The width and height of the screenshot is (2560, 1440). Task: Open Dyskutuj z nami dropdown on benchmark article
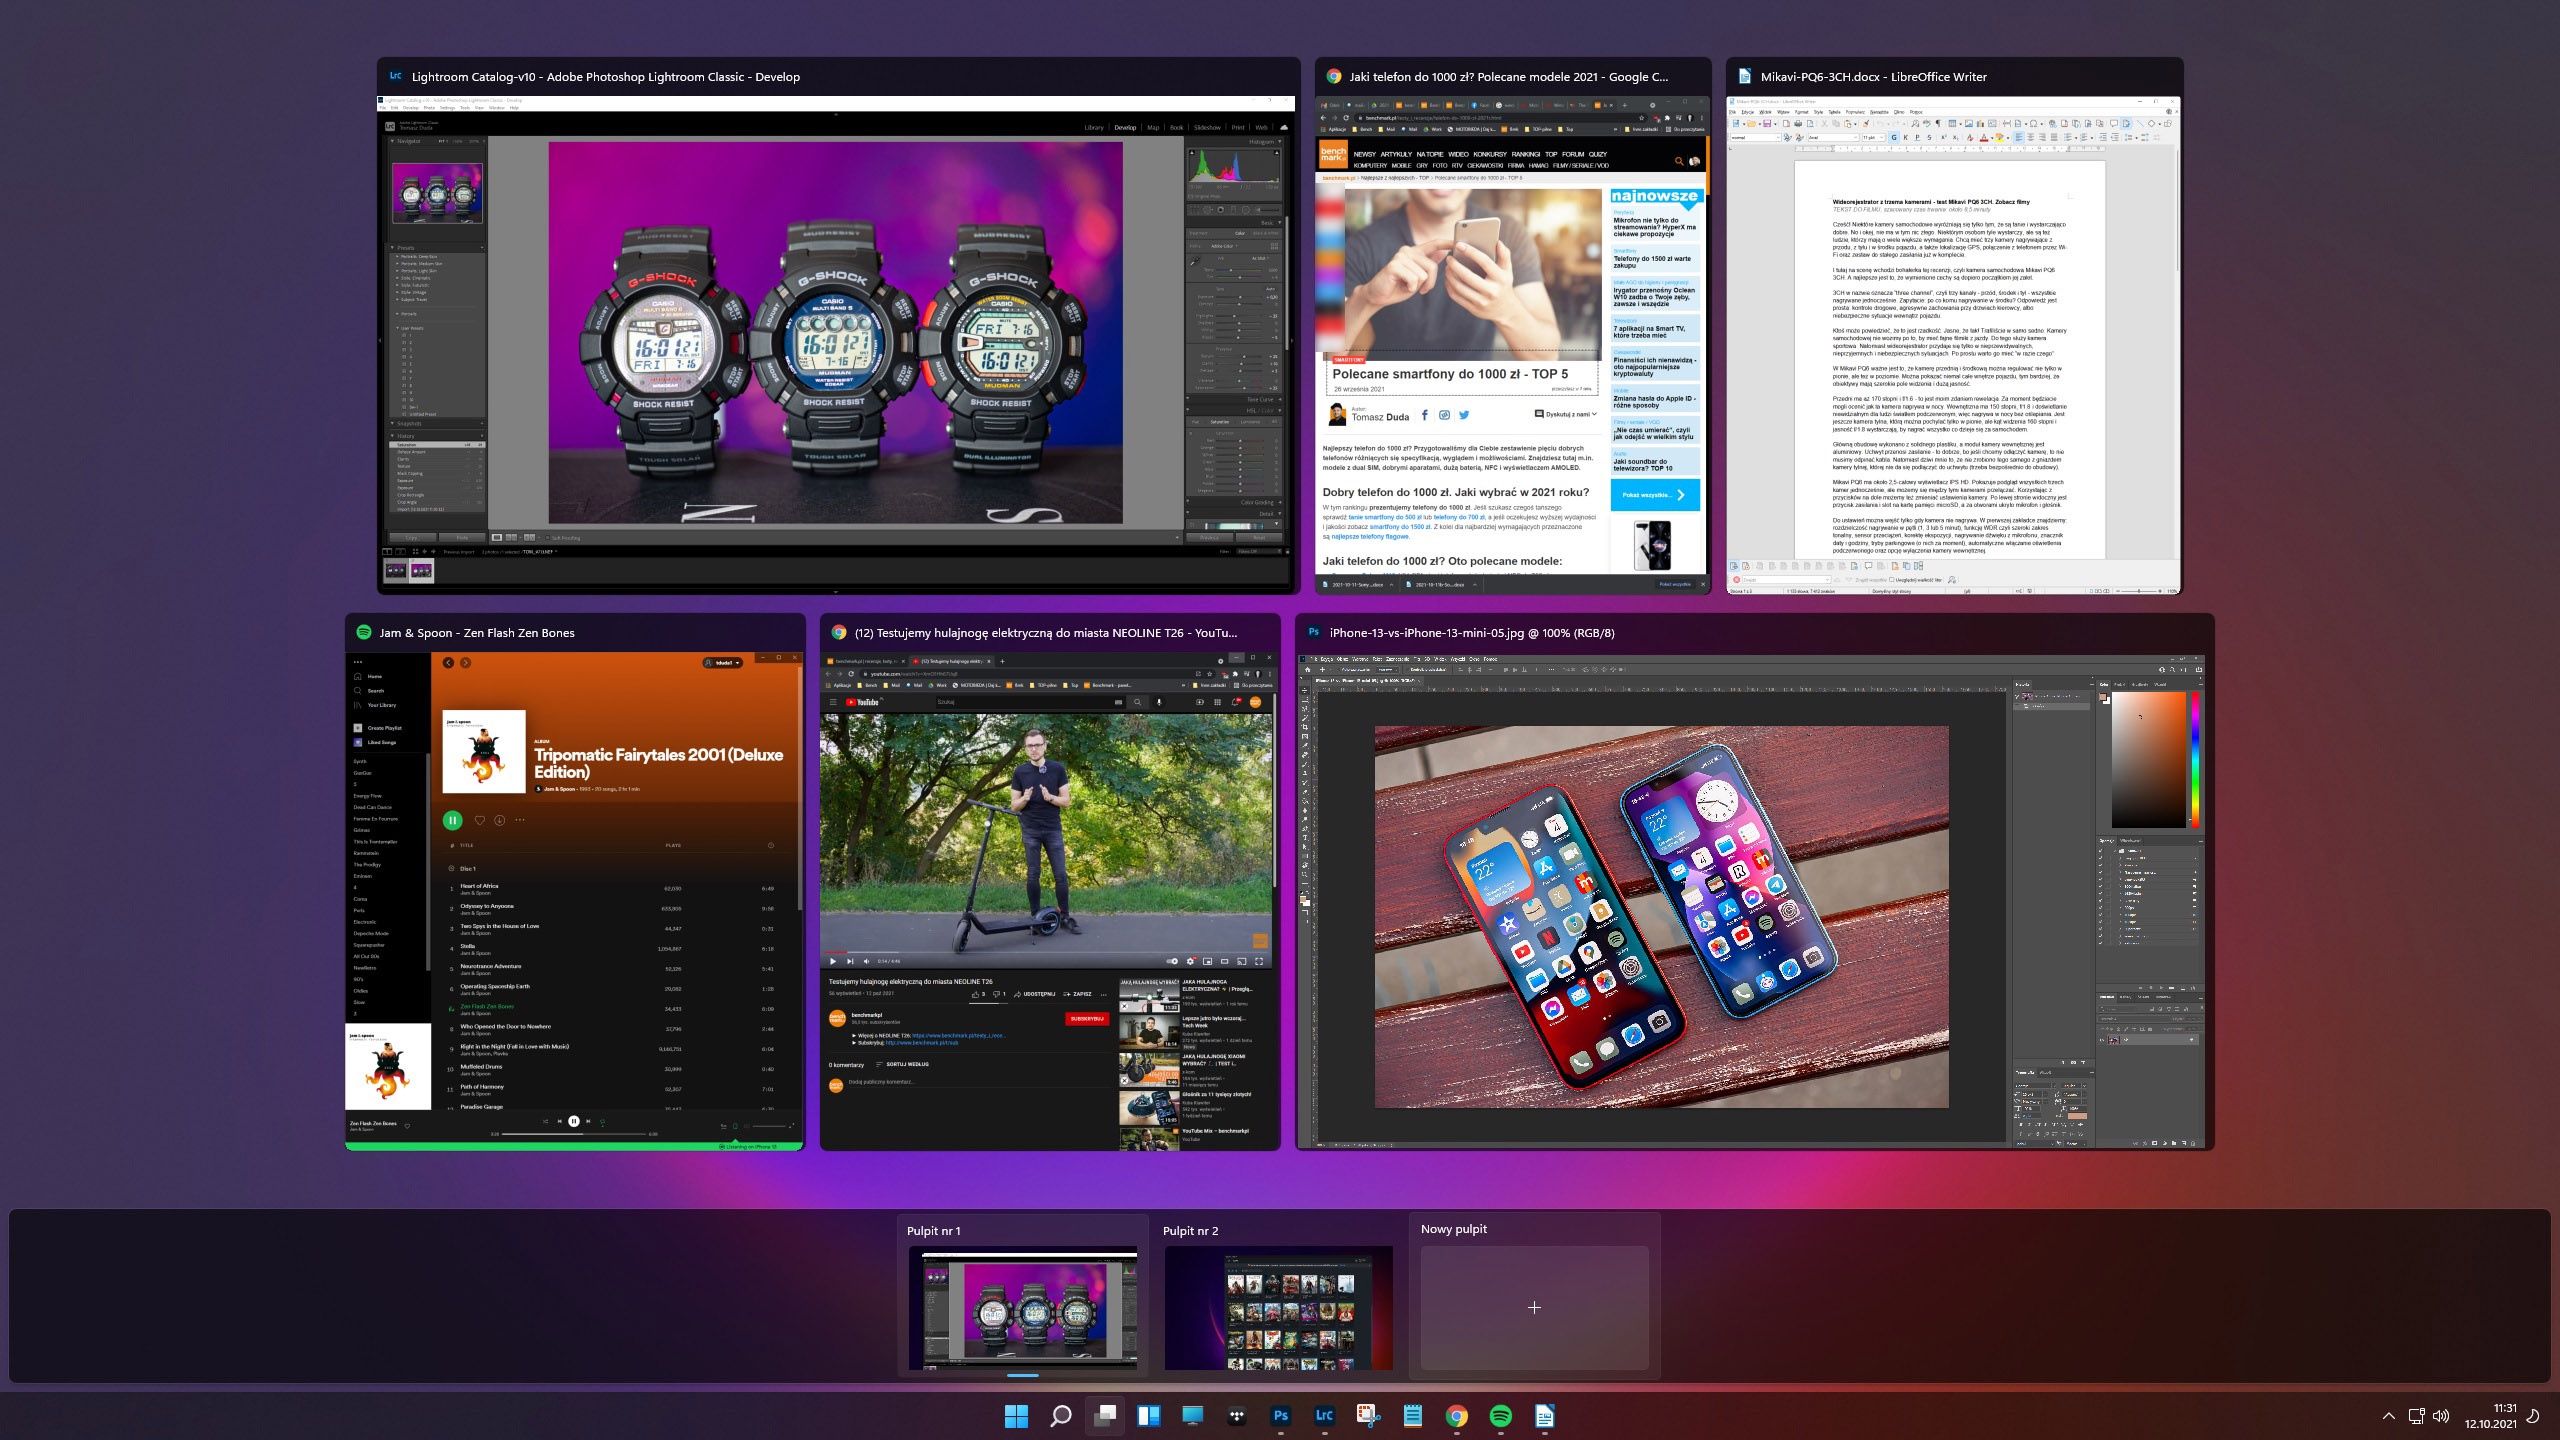(1566, 414)
